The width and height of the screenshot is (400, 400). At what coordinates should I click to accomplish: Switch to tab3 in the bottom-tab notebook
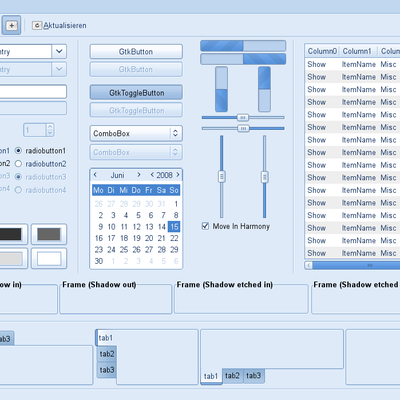pos(254,376)
